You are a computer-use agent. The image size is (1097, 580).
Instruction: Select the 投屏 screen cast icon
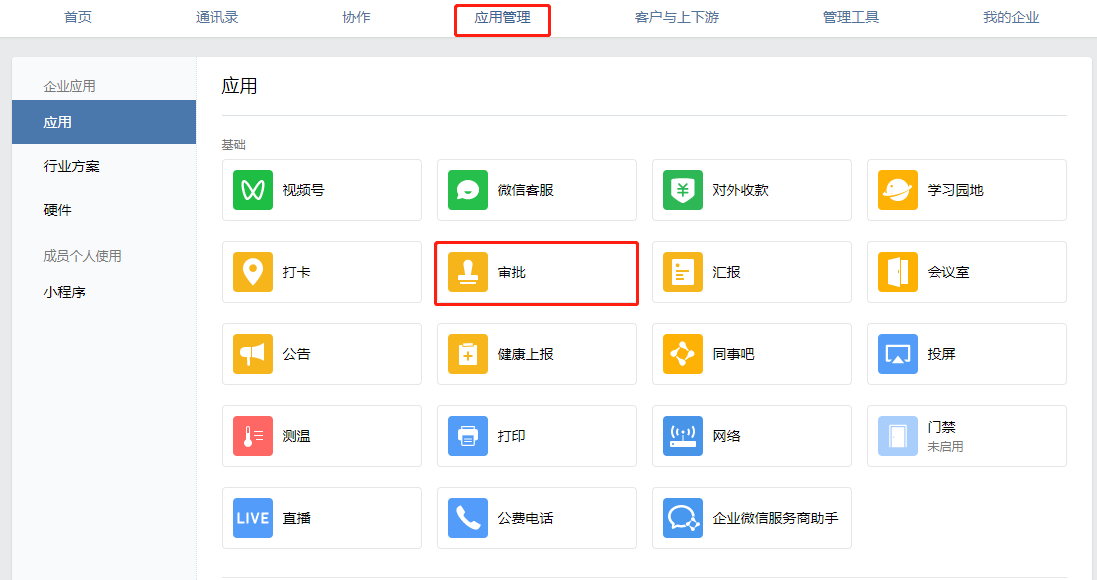[898, 354]
